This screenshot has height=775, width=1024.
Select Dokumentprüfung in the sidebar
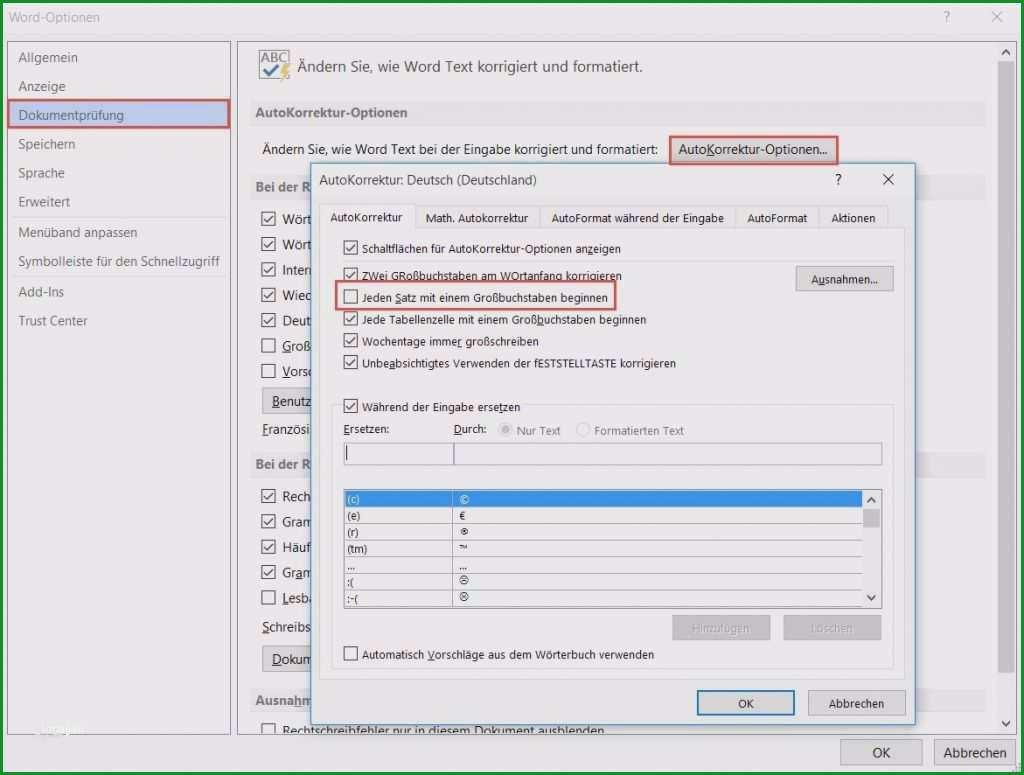pos(119,115)
